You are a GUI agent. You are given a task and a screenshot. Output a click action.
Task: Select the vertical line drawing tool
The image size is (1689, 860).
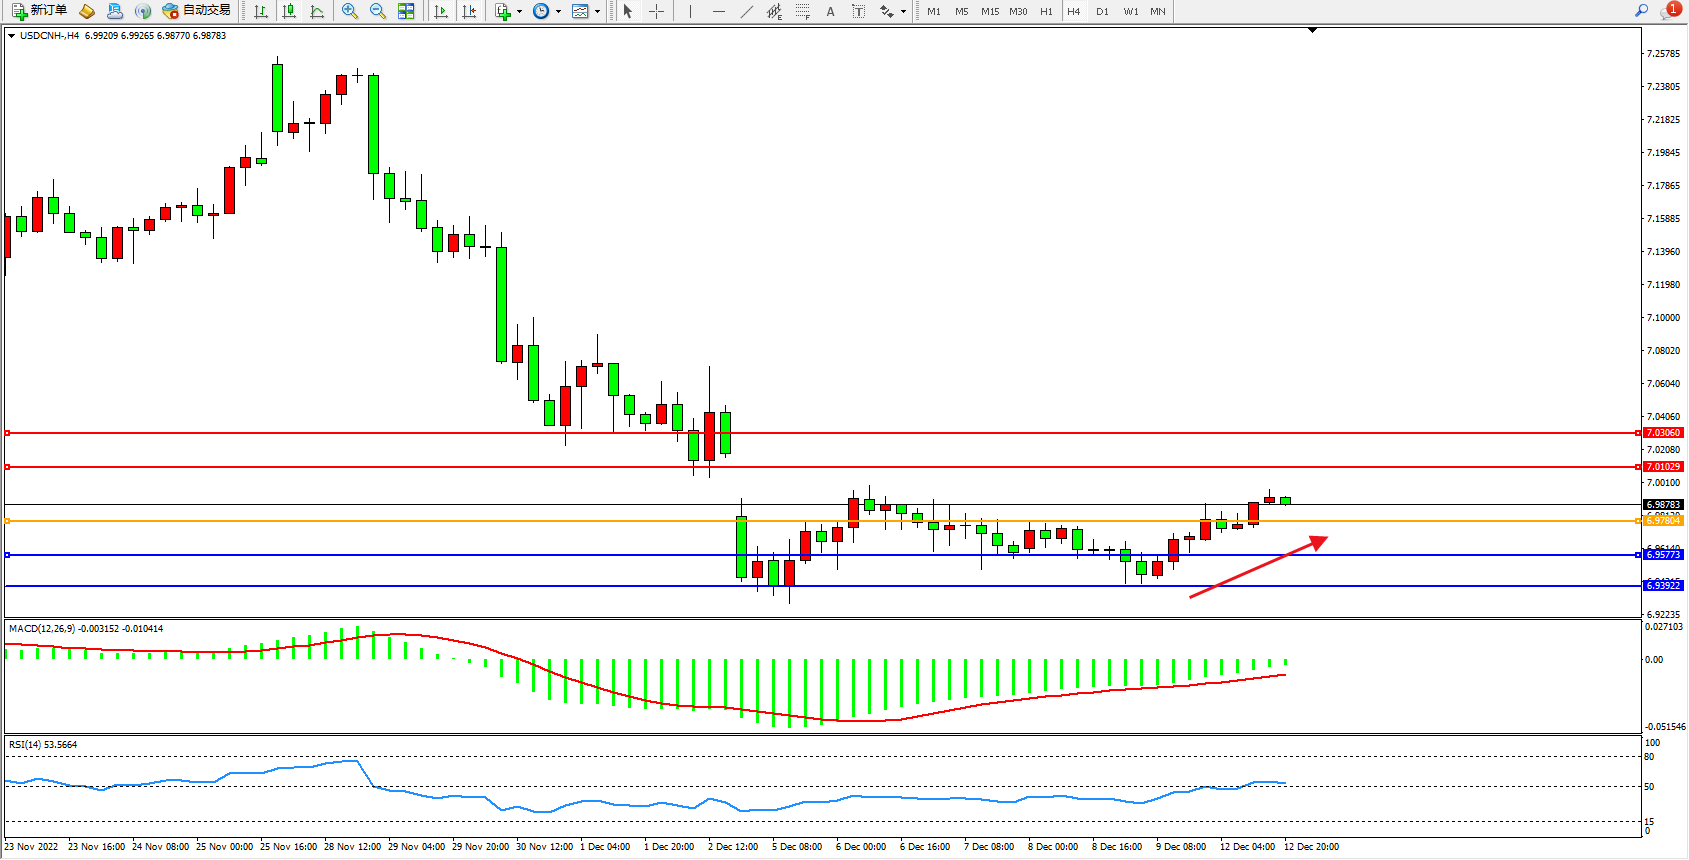[690, 11]
